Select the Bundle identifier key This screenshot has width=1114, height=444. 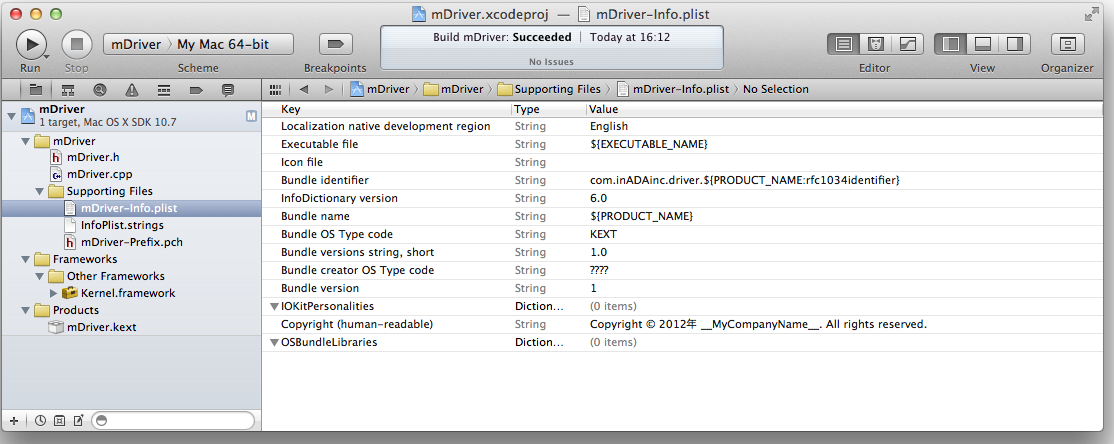click(325, 180)
